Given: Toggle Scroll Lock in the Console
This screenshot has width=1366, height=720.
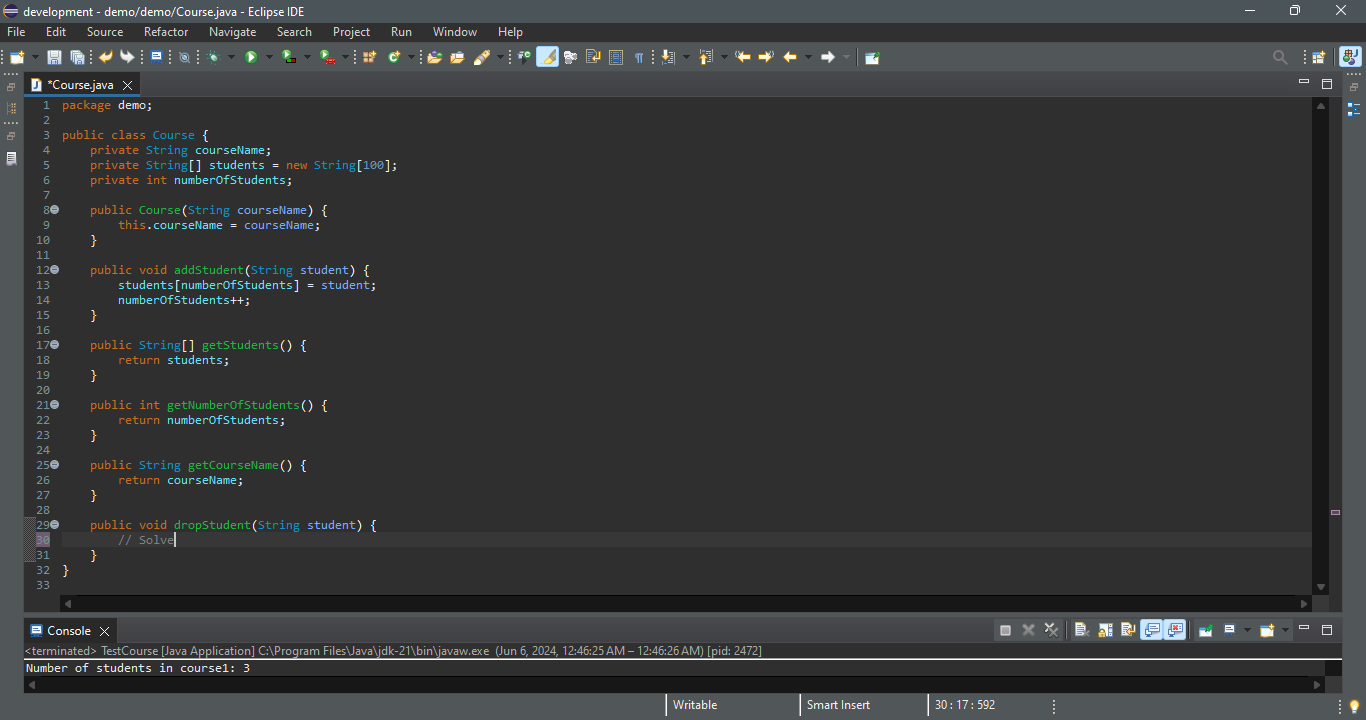Looking at the screenshot, I should [1105, 630].
